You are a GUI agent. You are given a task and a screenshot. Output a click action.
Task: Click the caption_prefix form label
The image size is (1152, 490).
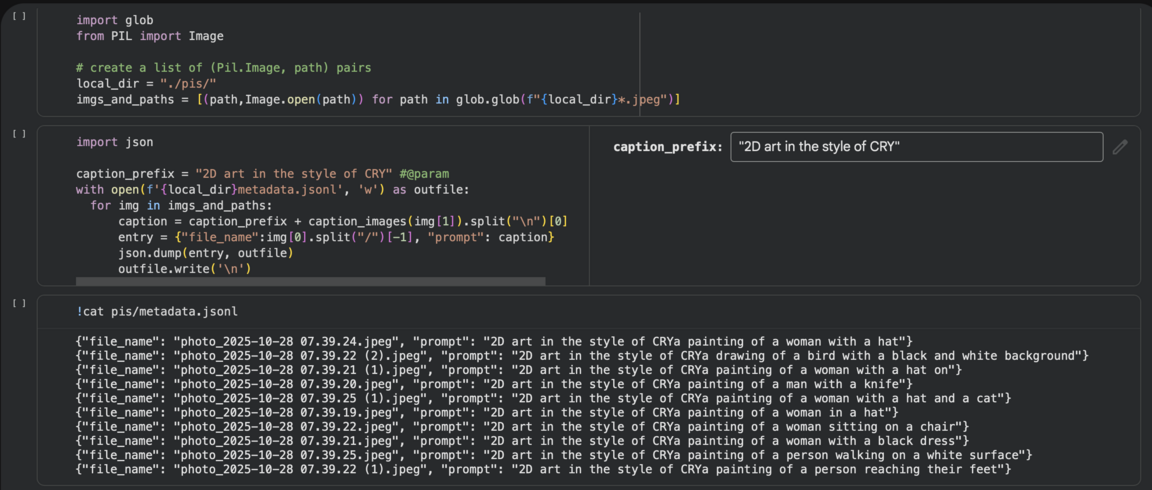click(x=667, y=147)
